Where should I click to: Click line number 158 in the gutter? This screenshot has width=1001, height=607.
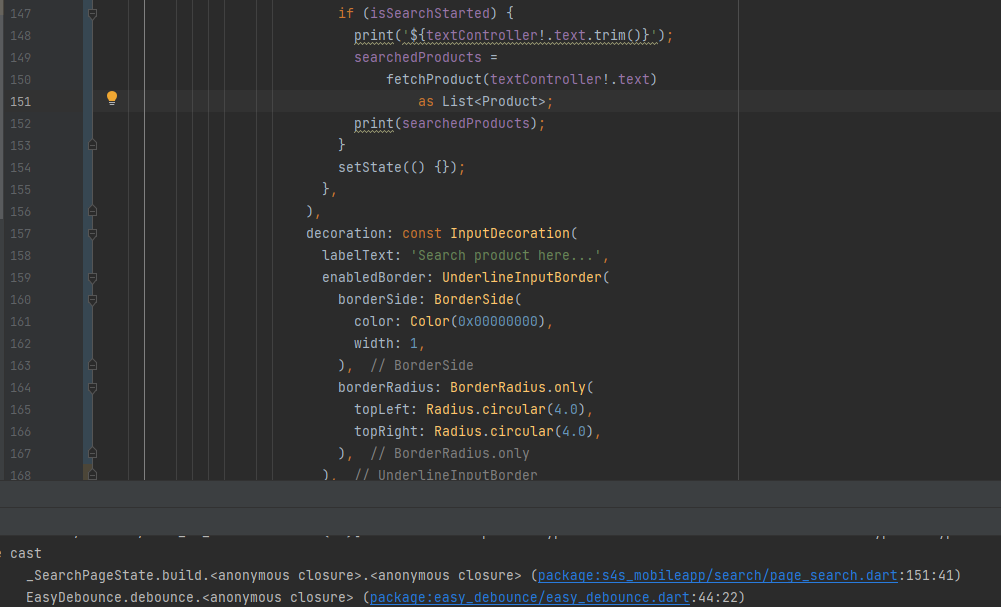pyautogui.click(x=20, y=255)
